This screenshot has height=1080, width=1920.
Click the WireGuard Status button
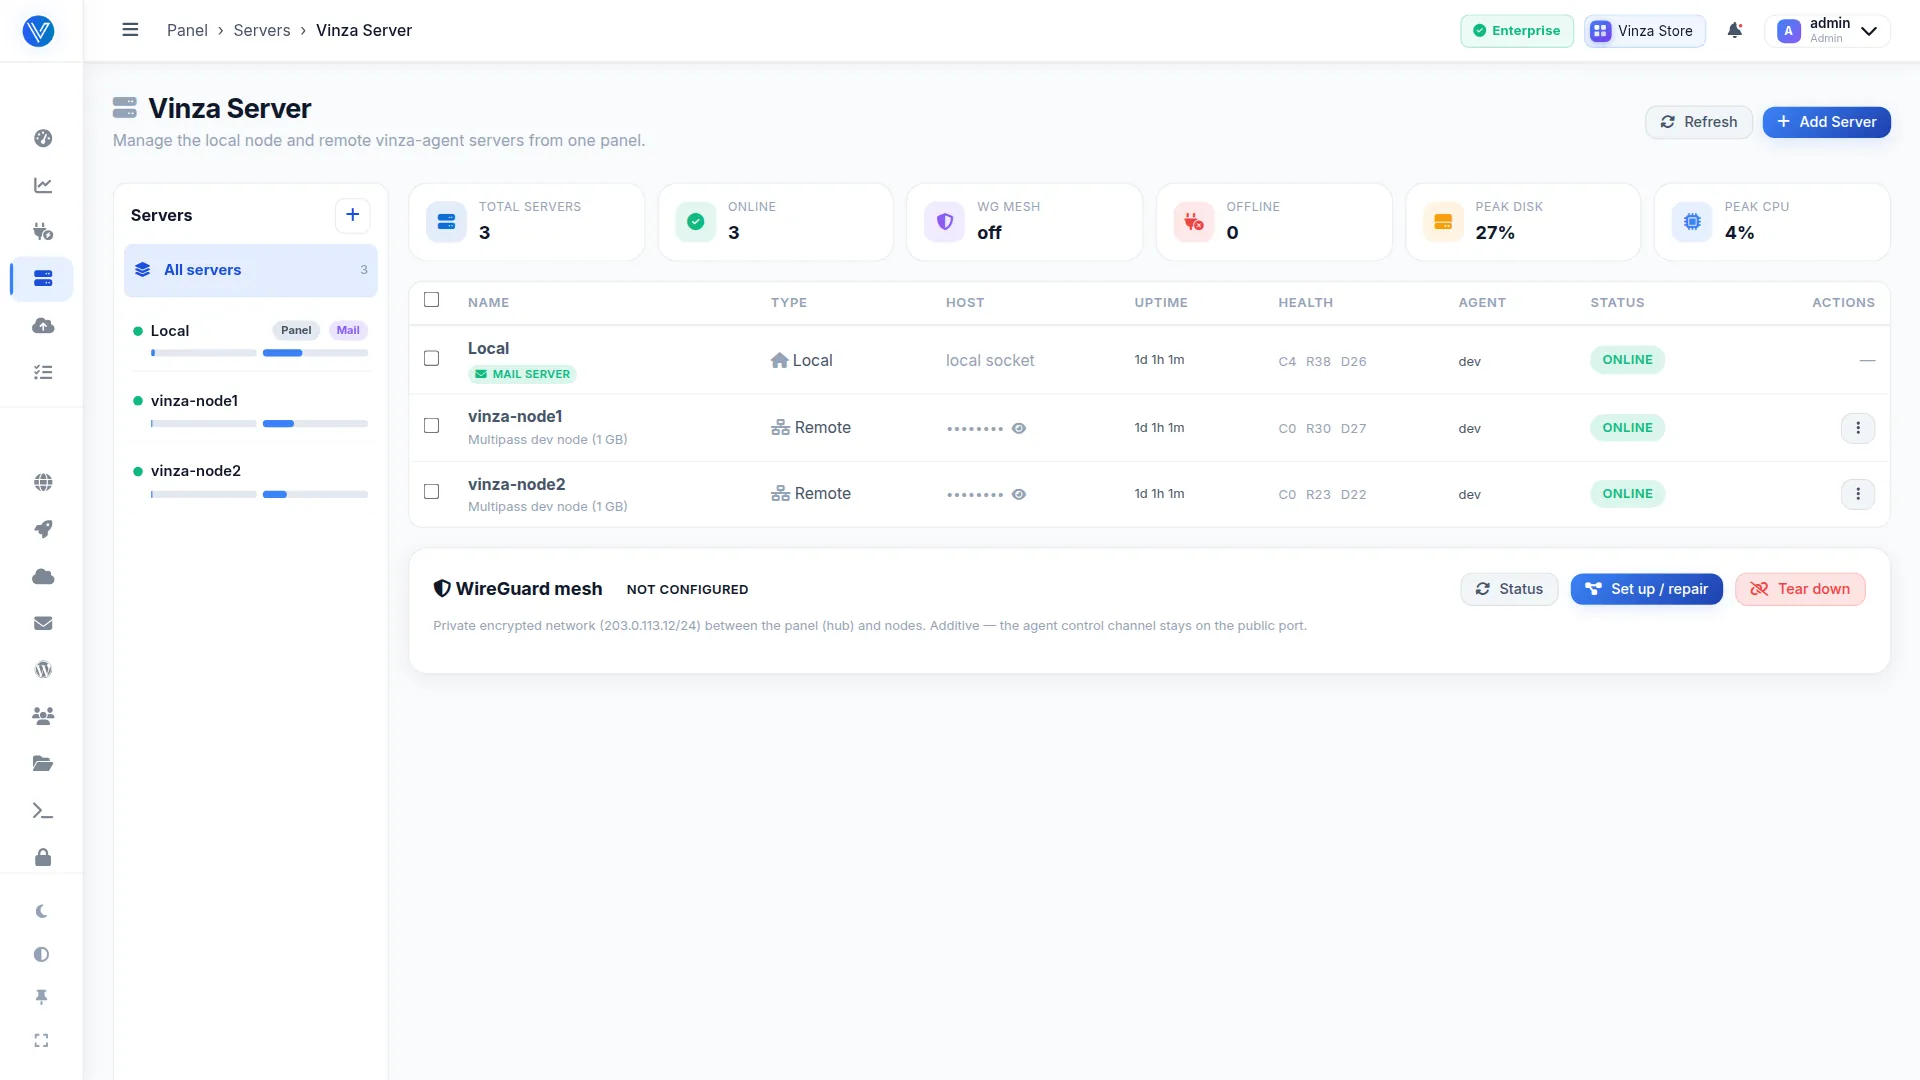[x=1509, y=589]
